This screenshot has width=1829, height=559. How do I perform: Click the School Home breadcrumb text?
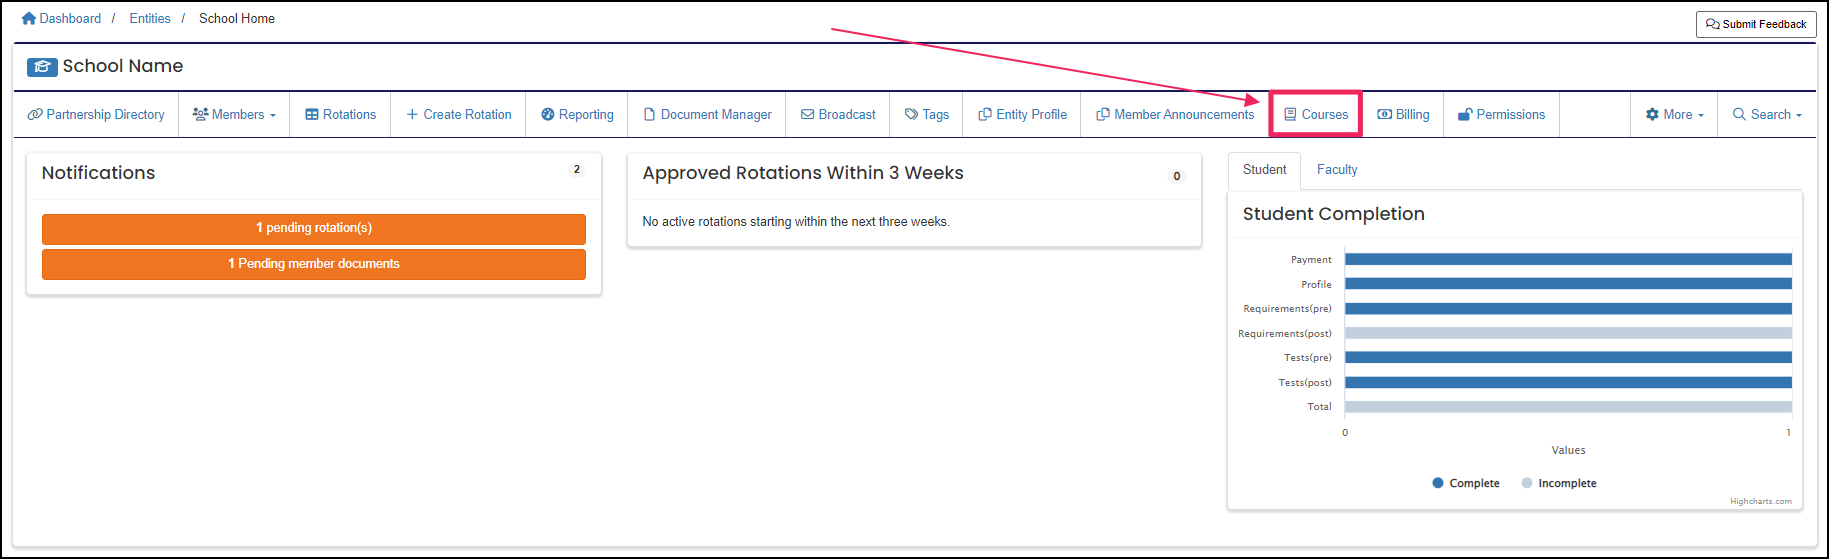point(237,18)
